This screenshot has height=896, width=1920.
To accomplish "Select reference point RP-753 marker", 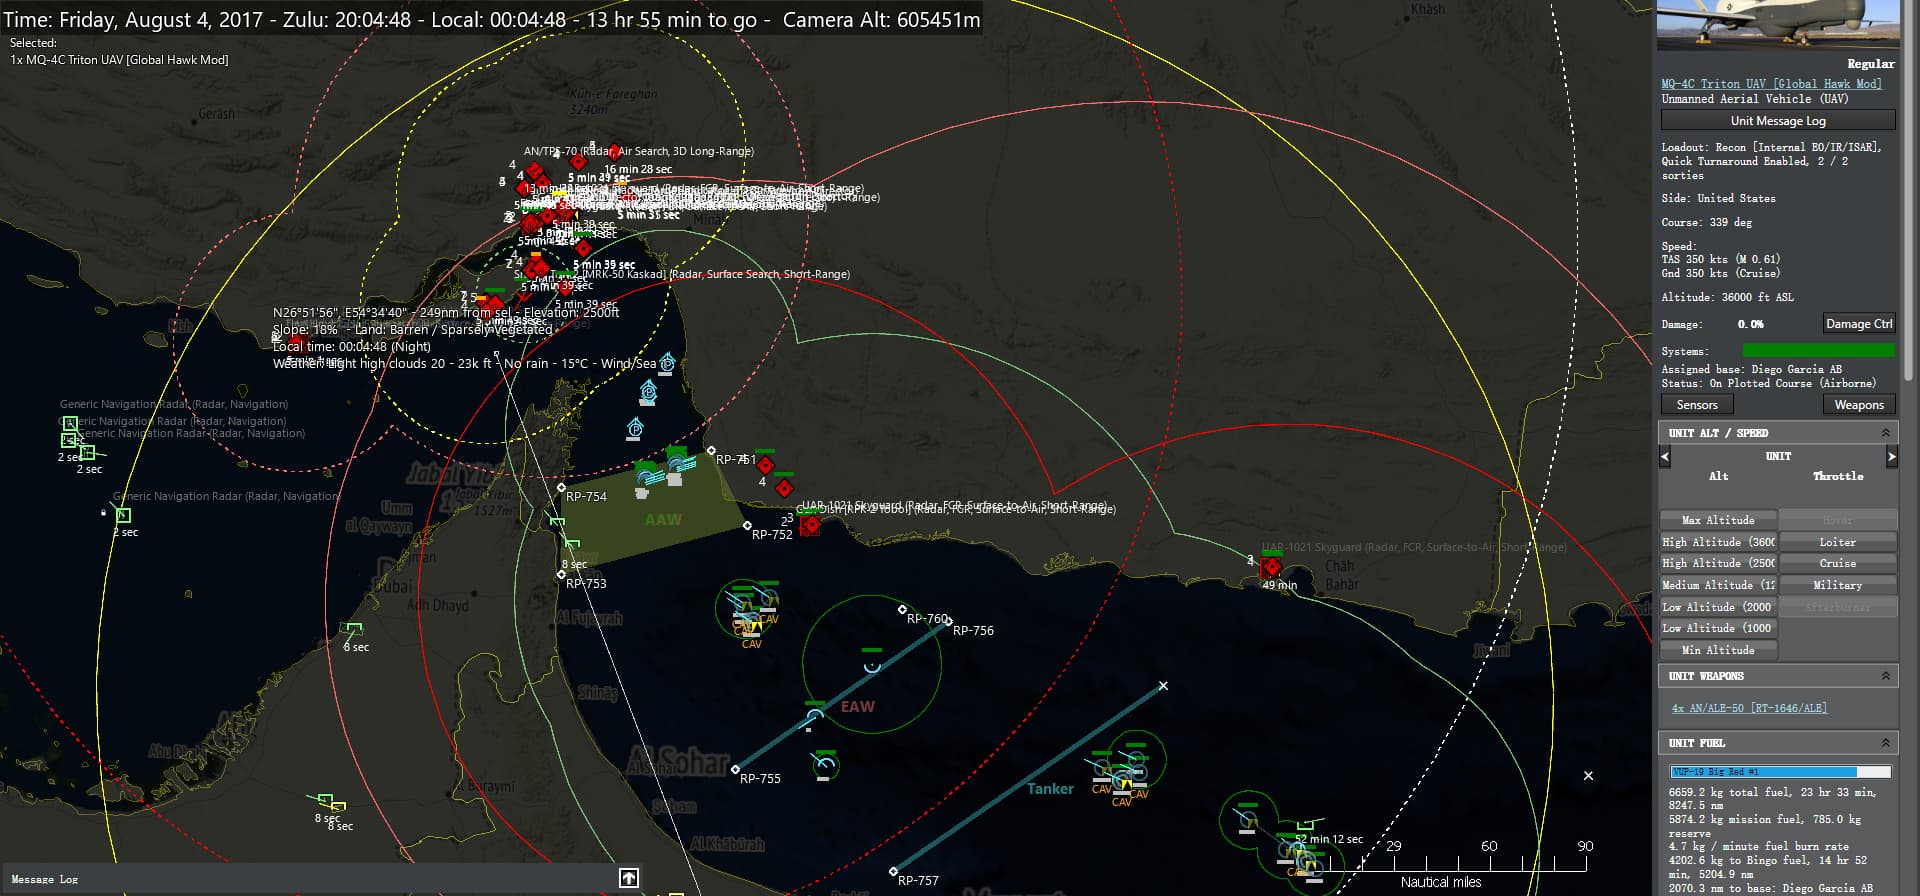I will (x=562, y=575).
